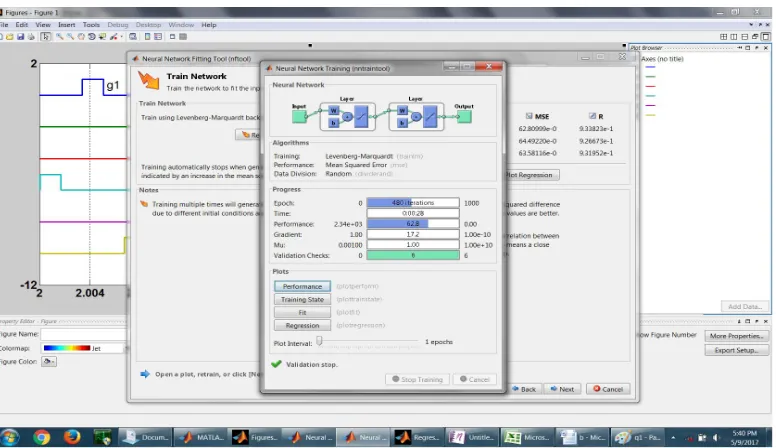Toggle the purple line in Plot Browser
Viewport: 776px width, 448px height.
click(x=650, y=105)
